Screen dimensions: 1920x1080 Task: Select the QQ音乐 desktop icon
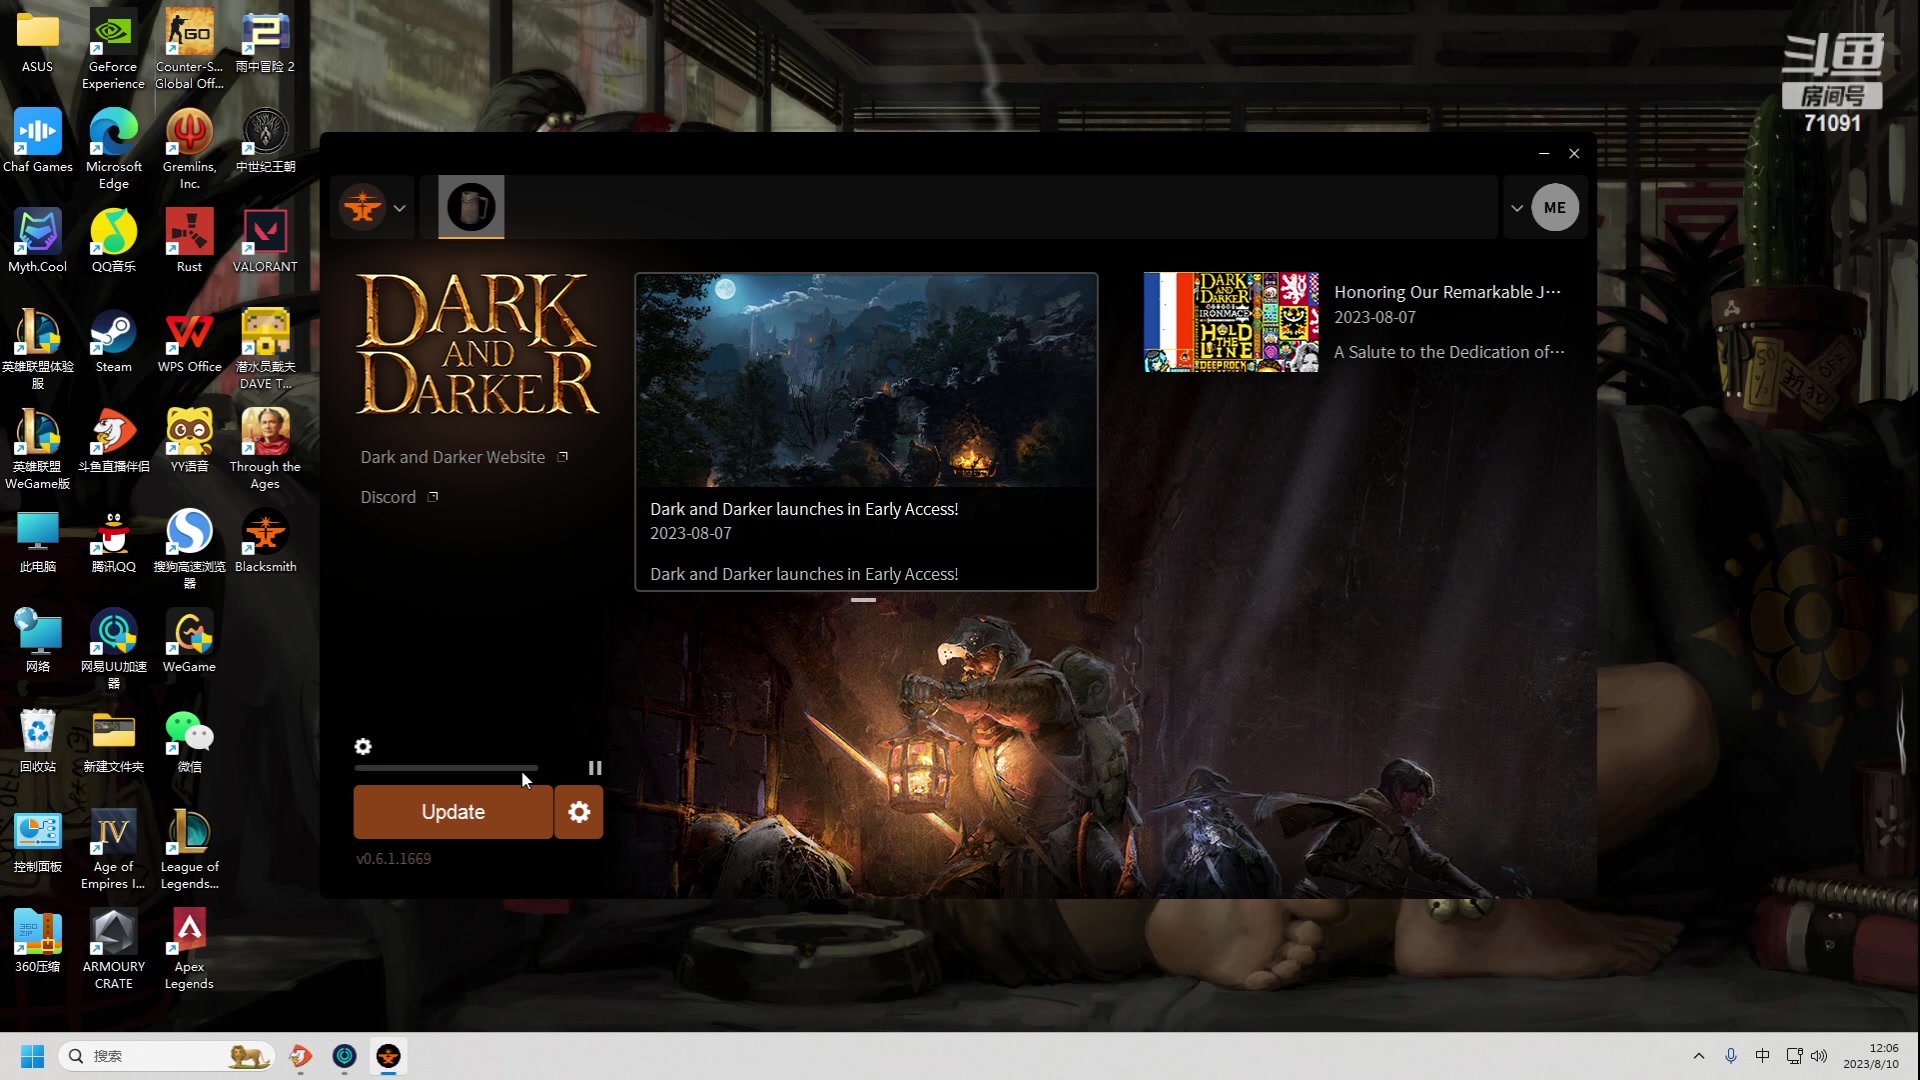[x=113, y=241]
